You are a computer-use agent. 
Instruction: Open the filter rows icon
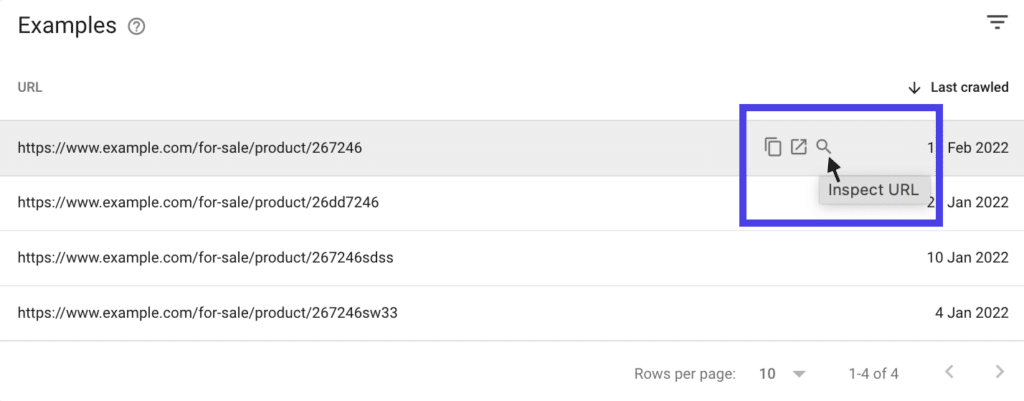click(996, 23)
